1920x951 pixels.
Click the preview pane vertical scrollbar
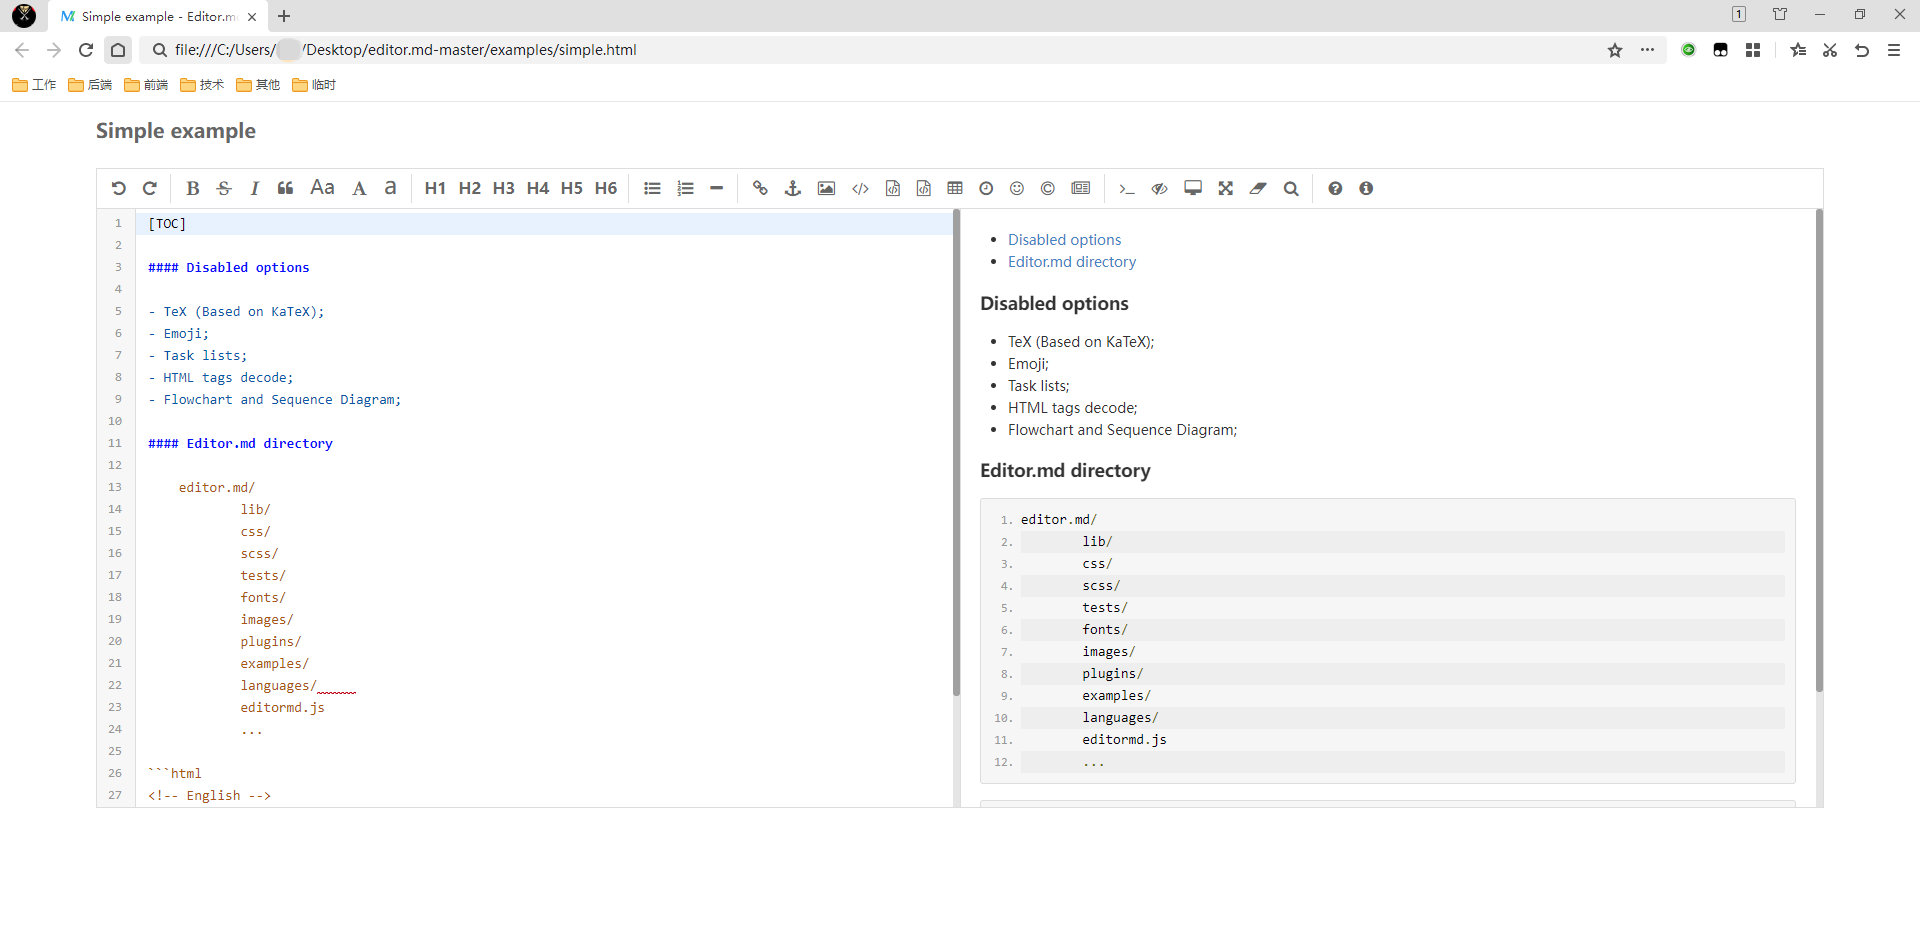(x=1819, y=450)
